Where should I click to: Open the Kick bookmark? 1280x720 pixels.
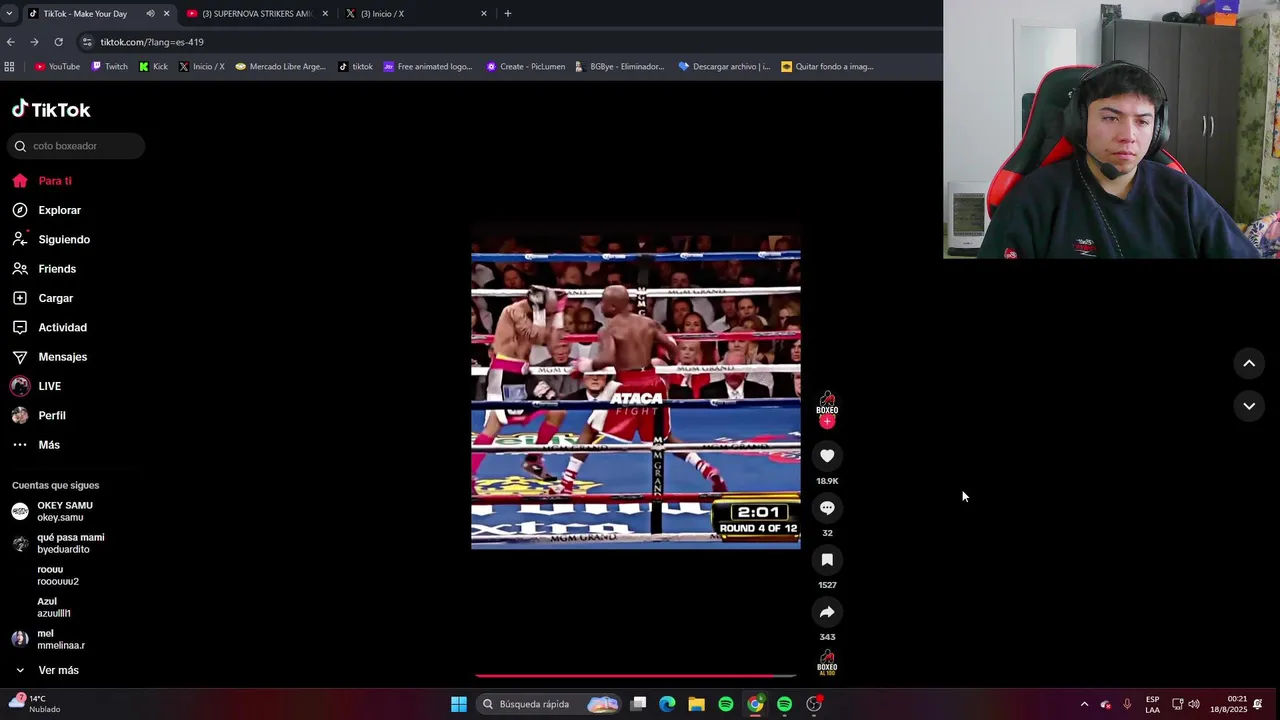tap(153, 67)
